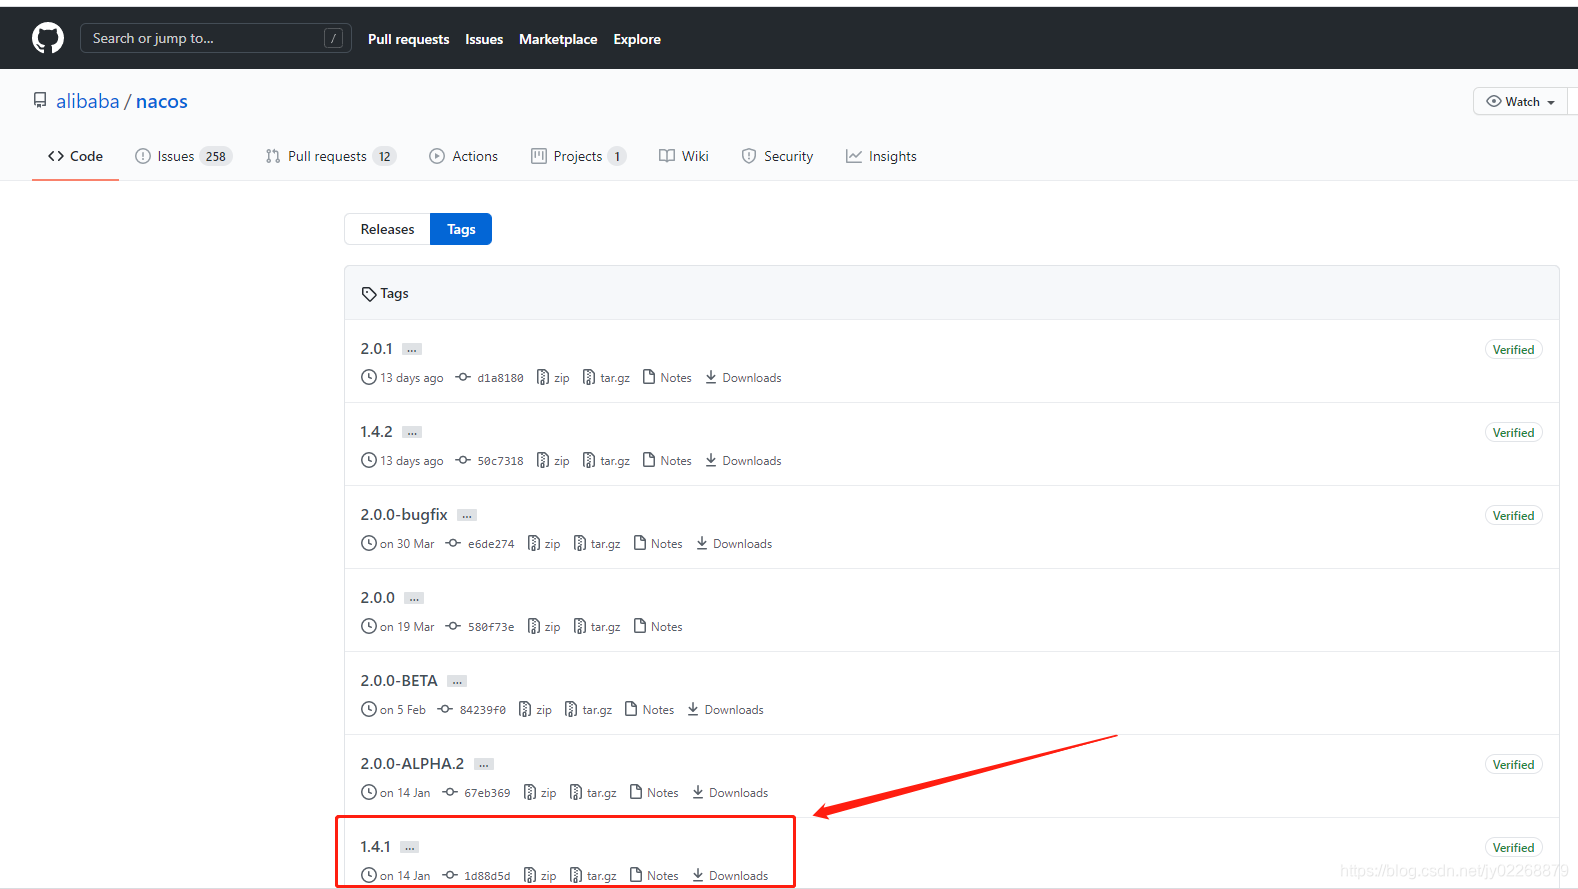Viewport: 1578px width, 889px height.
Task: Open repository Pull requests tab with 12
Action: pos(331,156)
